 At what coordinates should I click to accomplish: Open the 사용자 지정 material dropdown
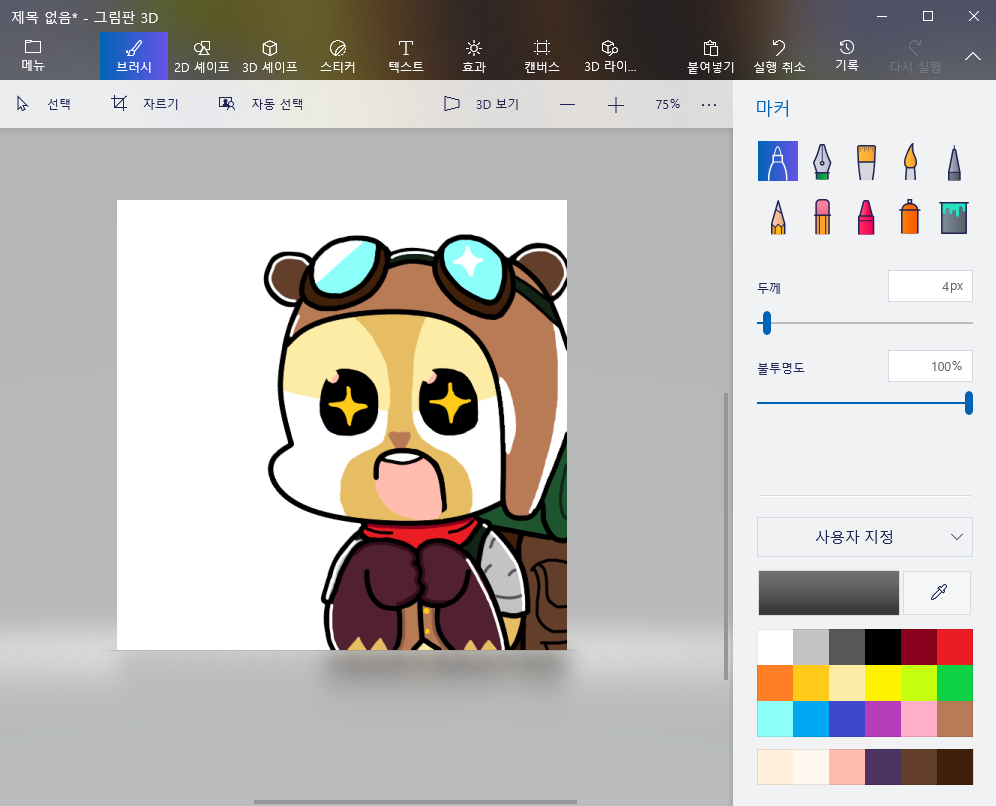pyautogui.click(x=864, y=537)
